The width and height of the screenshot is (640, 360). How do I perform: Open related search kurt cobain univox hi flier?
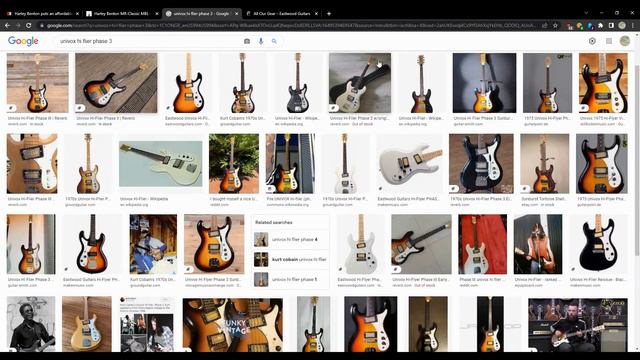tap(291, 259)
